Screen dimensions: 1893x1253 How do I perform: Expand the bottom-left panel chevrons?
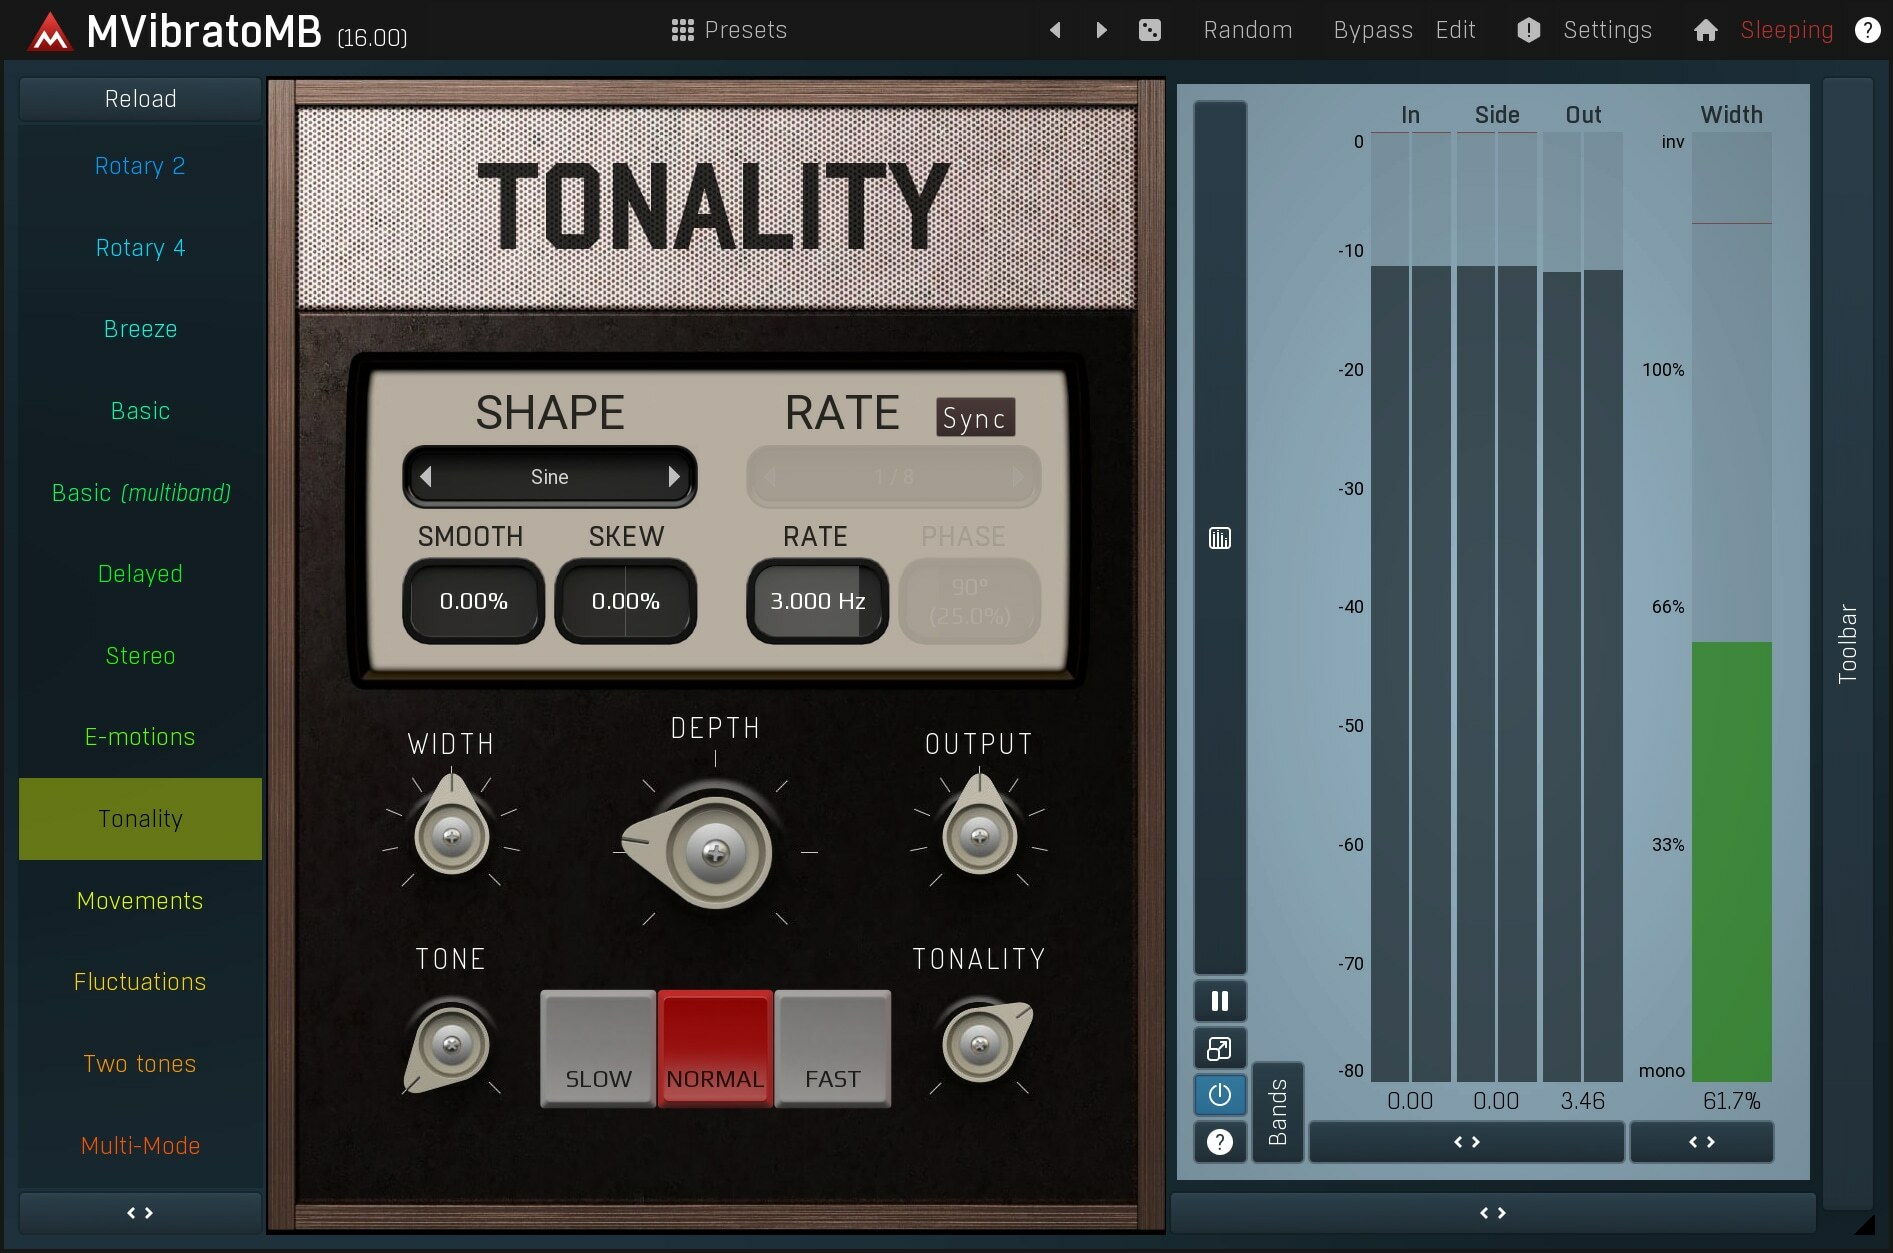click(x=139, y=1213)
